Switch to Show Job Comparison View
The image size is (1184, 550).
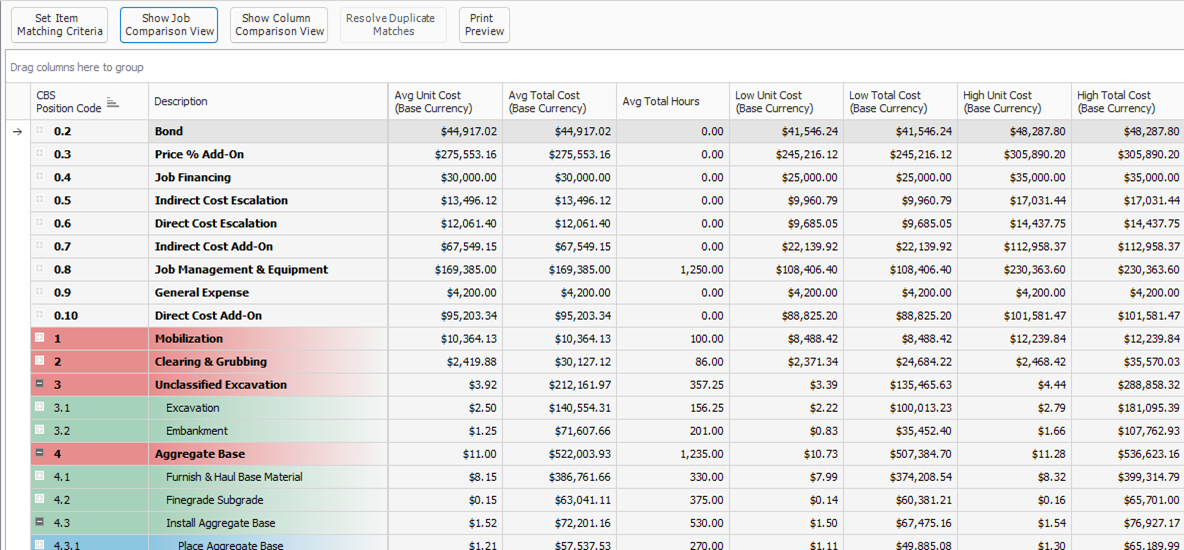point(169,25)
